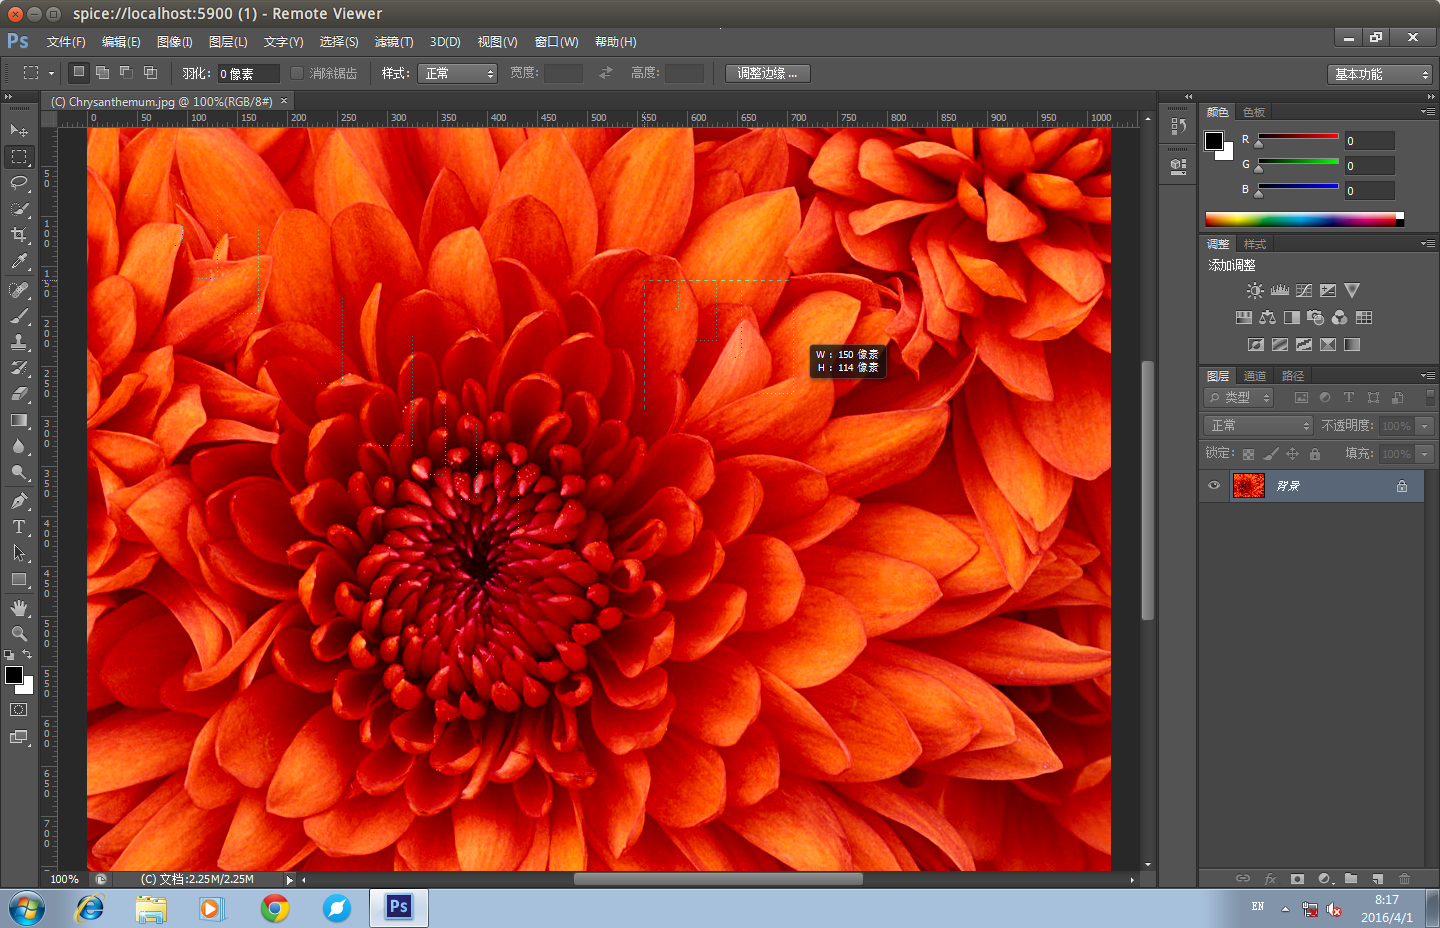This screenshot has width=1440, height=928.
Task: Select the Lasso tool
Action: (x=19, y=183)
